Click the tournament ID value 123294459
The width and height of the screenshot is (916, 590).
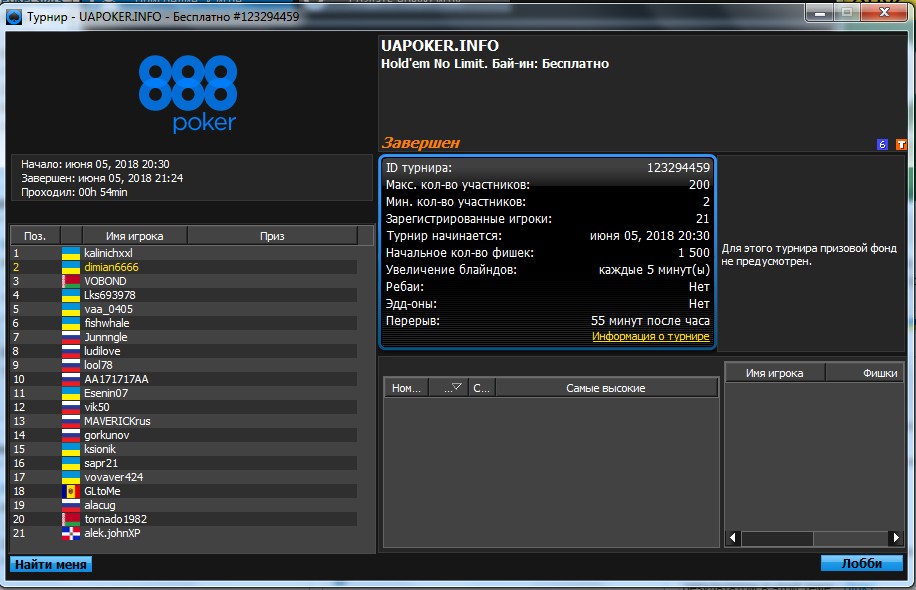[x=678, y=168]
